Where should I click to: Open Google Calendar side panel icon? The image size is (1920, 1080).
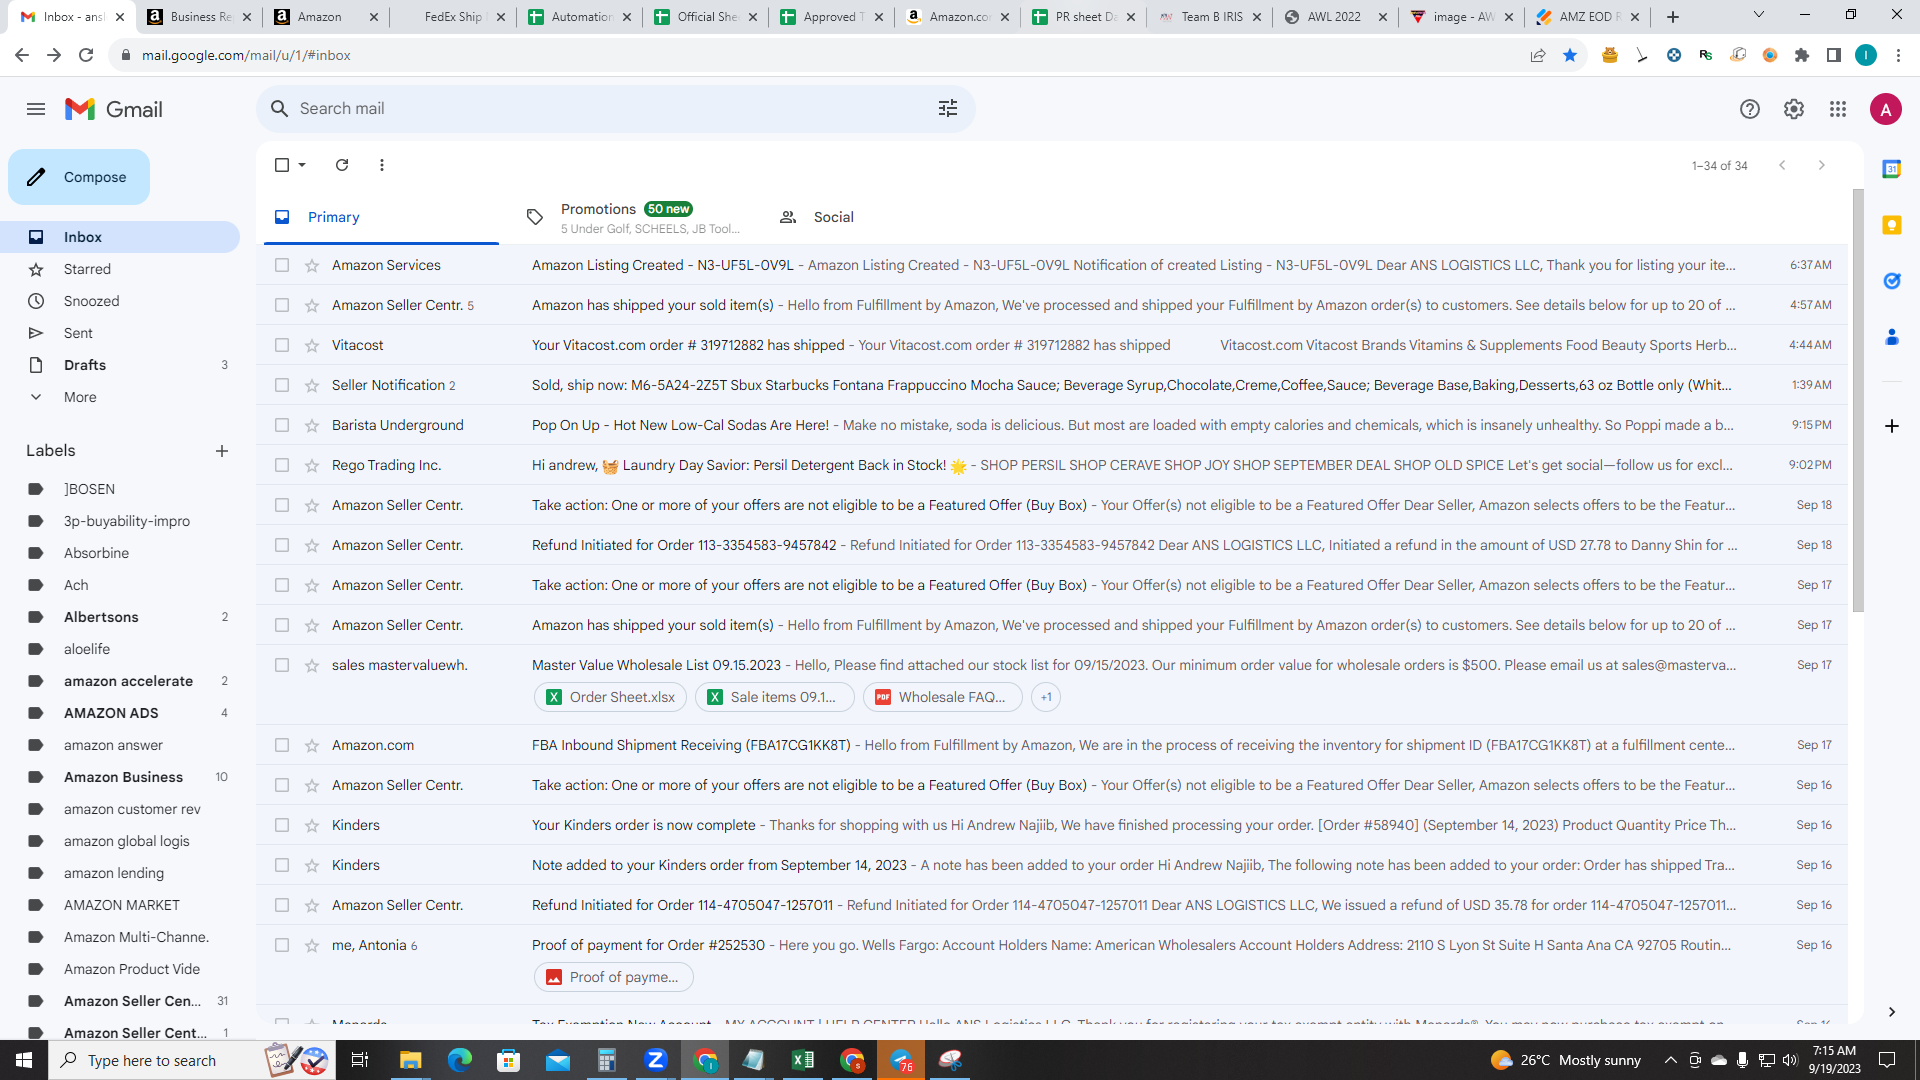[1892, 169]
